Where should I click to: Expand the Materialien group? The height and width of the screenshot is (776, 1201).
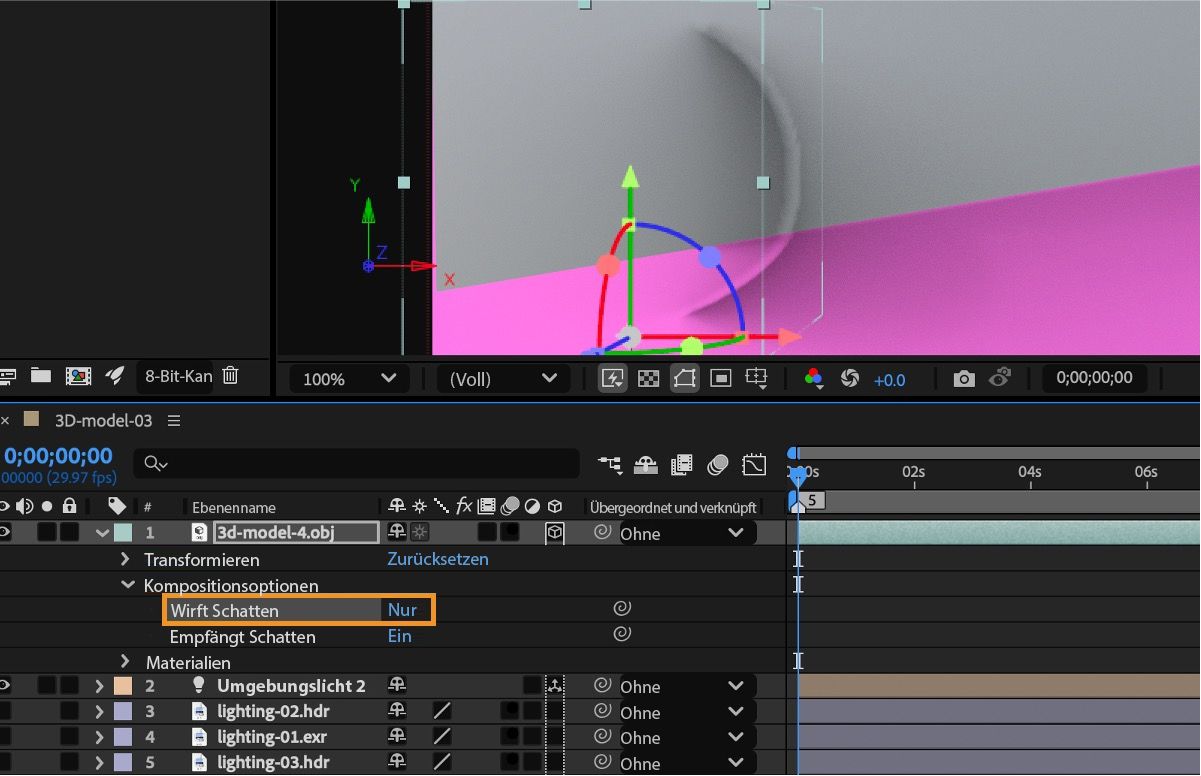pos(125,661)
